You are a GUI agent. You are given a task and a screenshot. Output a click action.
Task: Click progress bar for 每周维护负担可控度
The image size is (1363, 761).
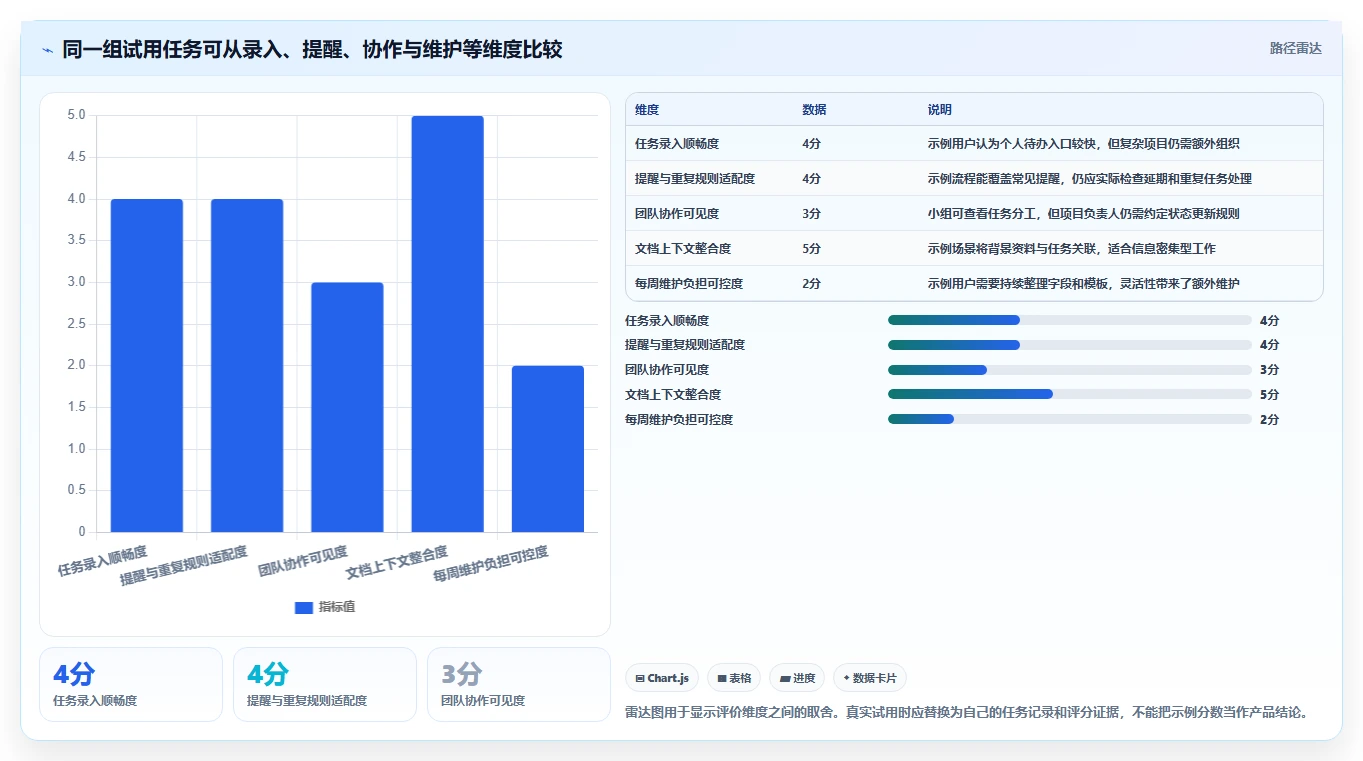(x=1070, y=419)
